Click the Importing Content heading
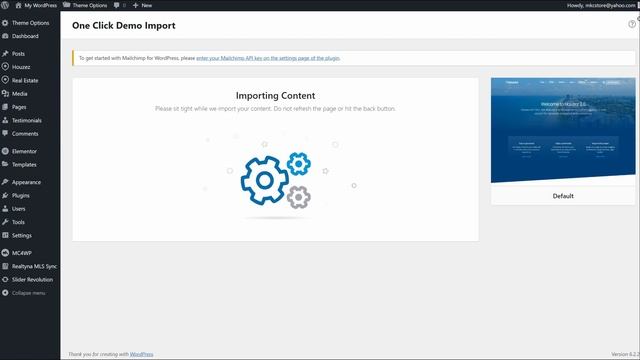This screenshot has width=640, height=360. 276,96
